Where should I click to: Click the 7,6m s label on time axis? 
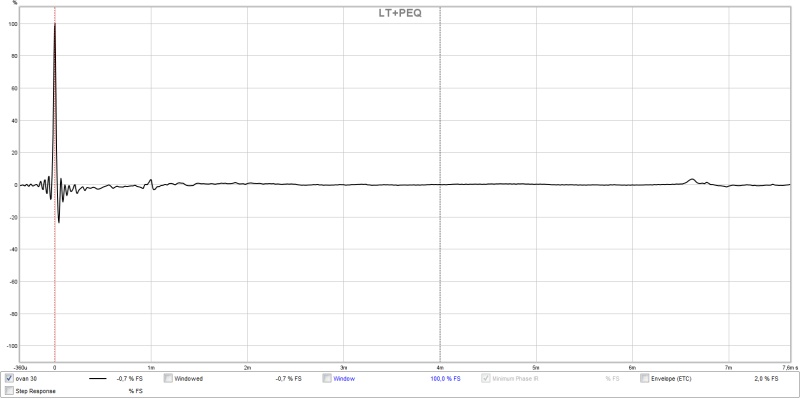coord(790,367)
